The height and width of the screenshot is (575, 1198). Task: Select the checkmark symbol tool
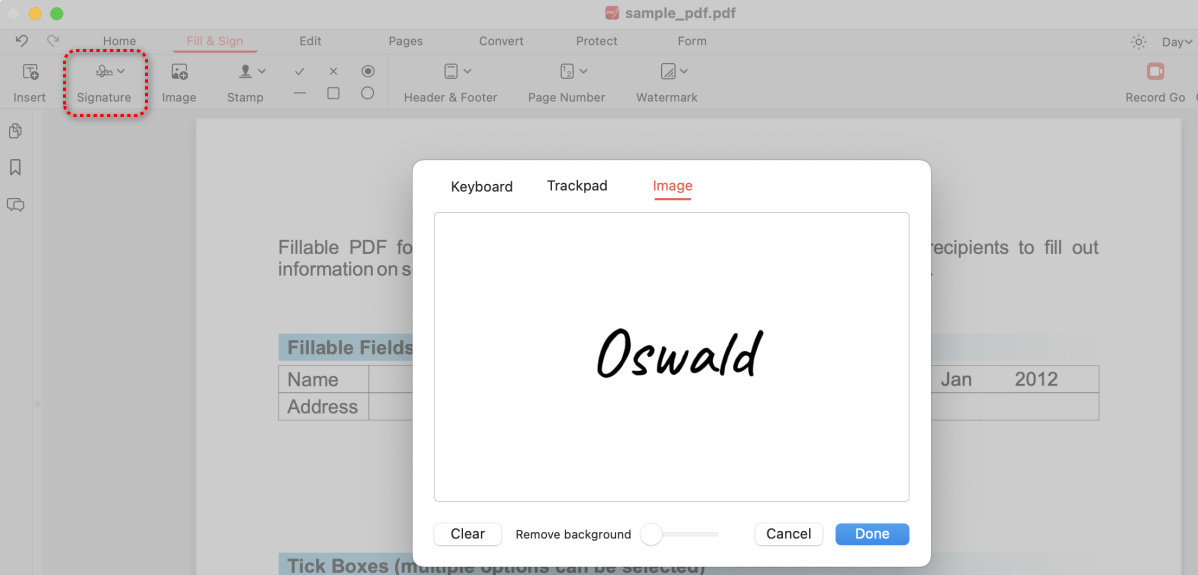point(300,71)
